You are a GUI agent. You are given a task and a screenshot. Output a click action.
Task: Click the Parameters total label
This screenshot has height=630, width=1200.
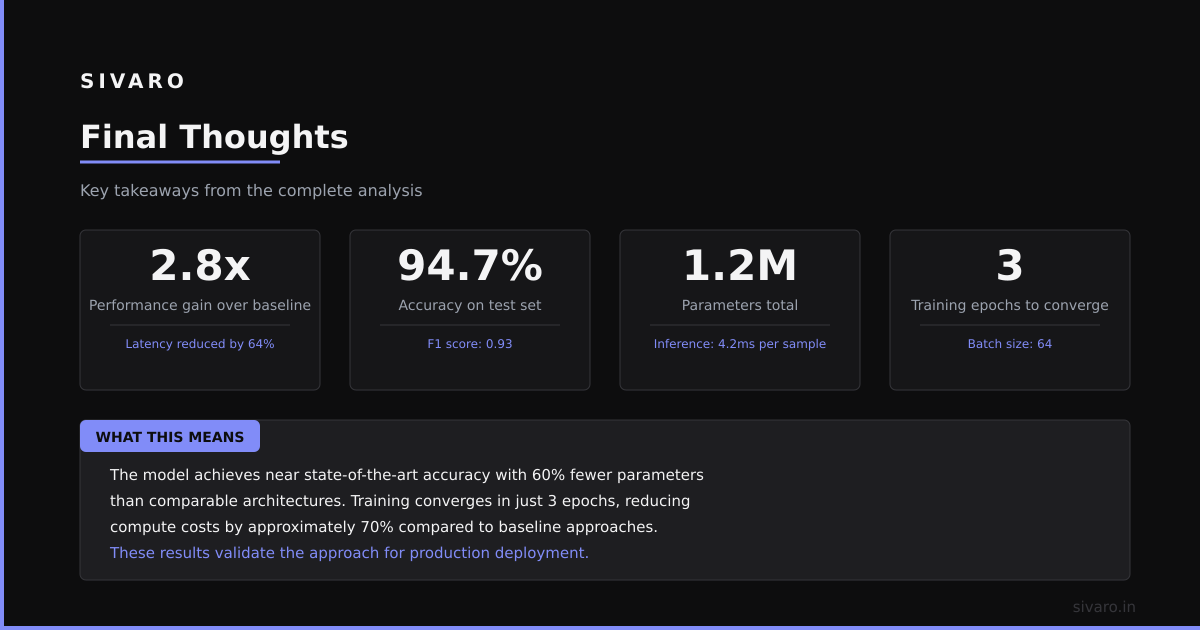[740, 306]
